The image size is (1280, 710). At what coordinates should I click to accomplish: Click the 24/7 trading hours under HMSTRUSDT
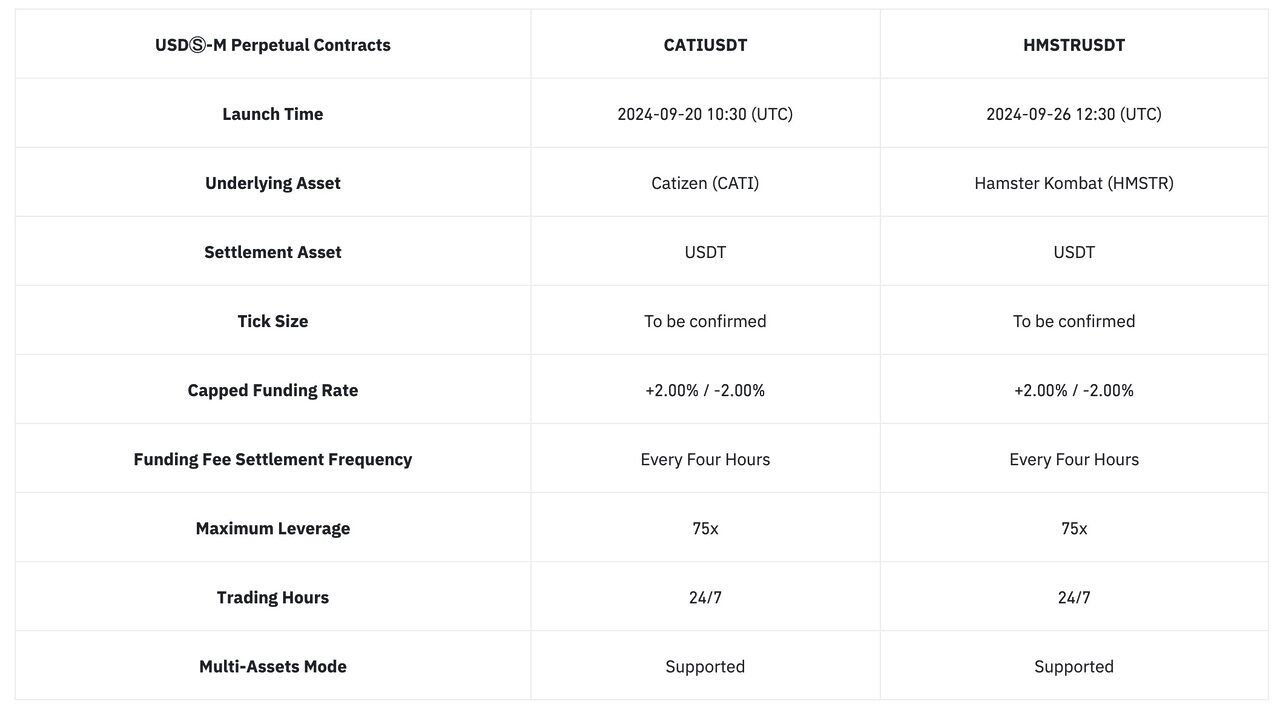[1074, 597]
